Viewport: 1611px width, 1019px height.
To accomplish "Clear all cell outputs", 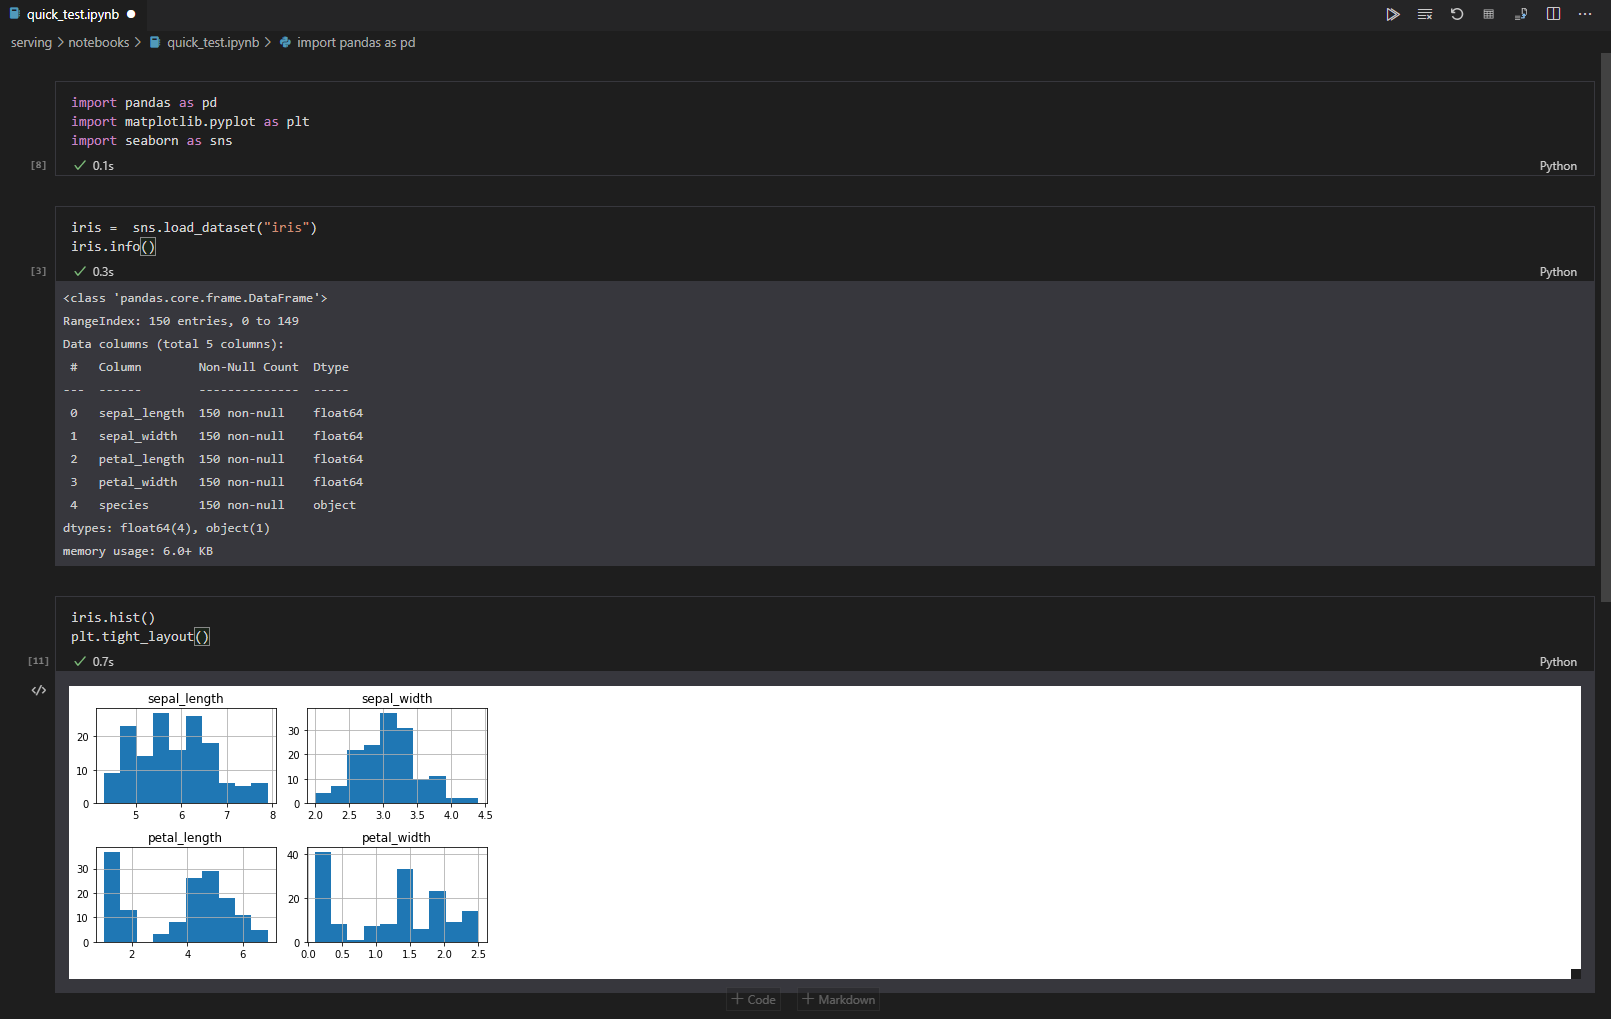I will [1425, 14].
